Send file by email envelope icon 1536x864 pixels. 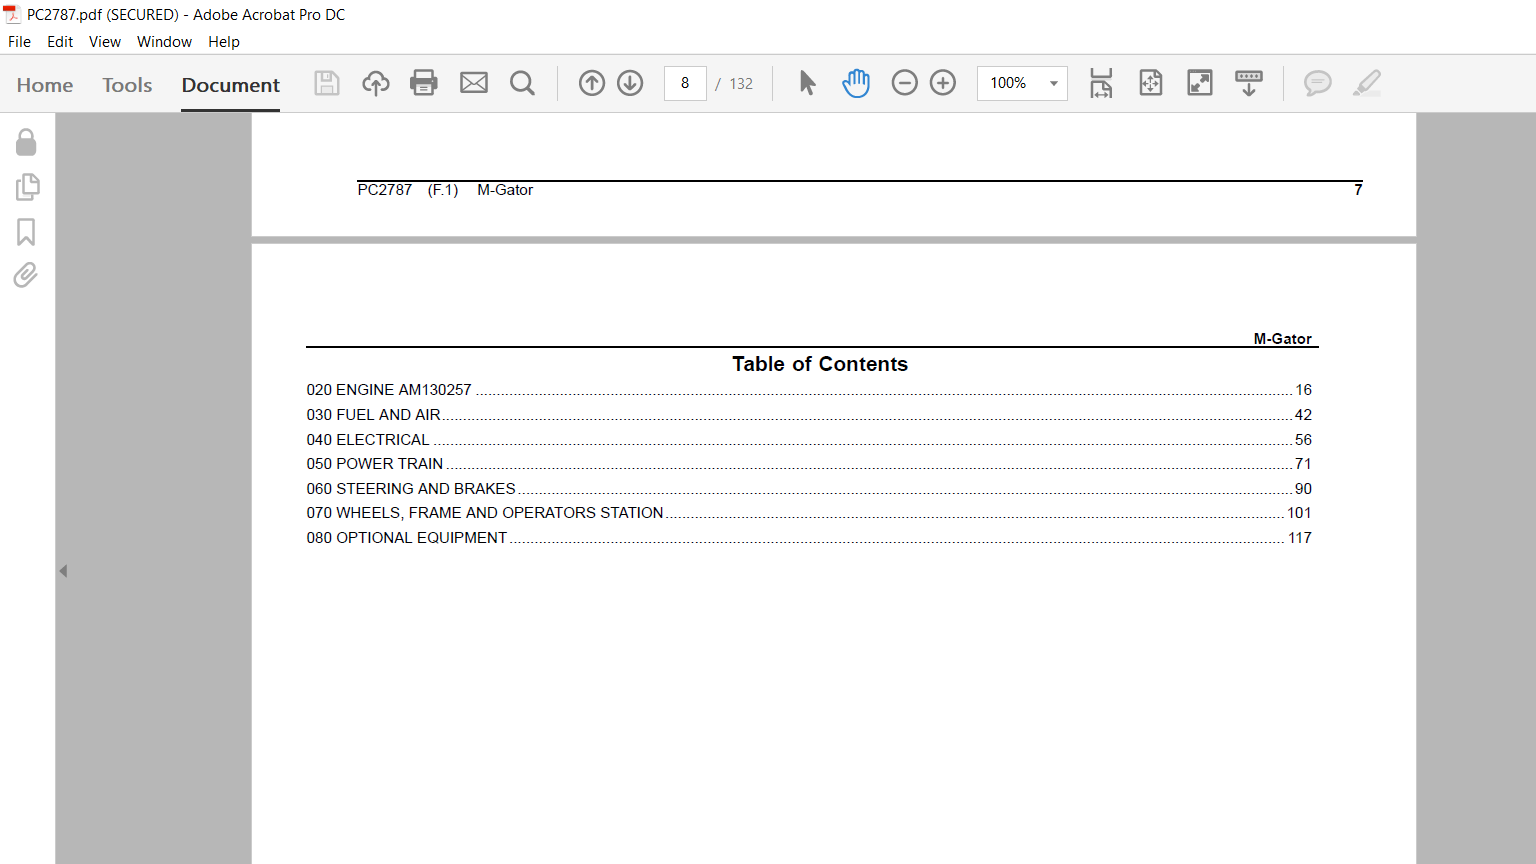point(474,83)
